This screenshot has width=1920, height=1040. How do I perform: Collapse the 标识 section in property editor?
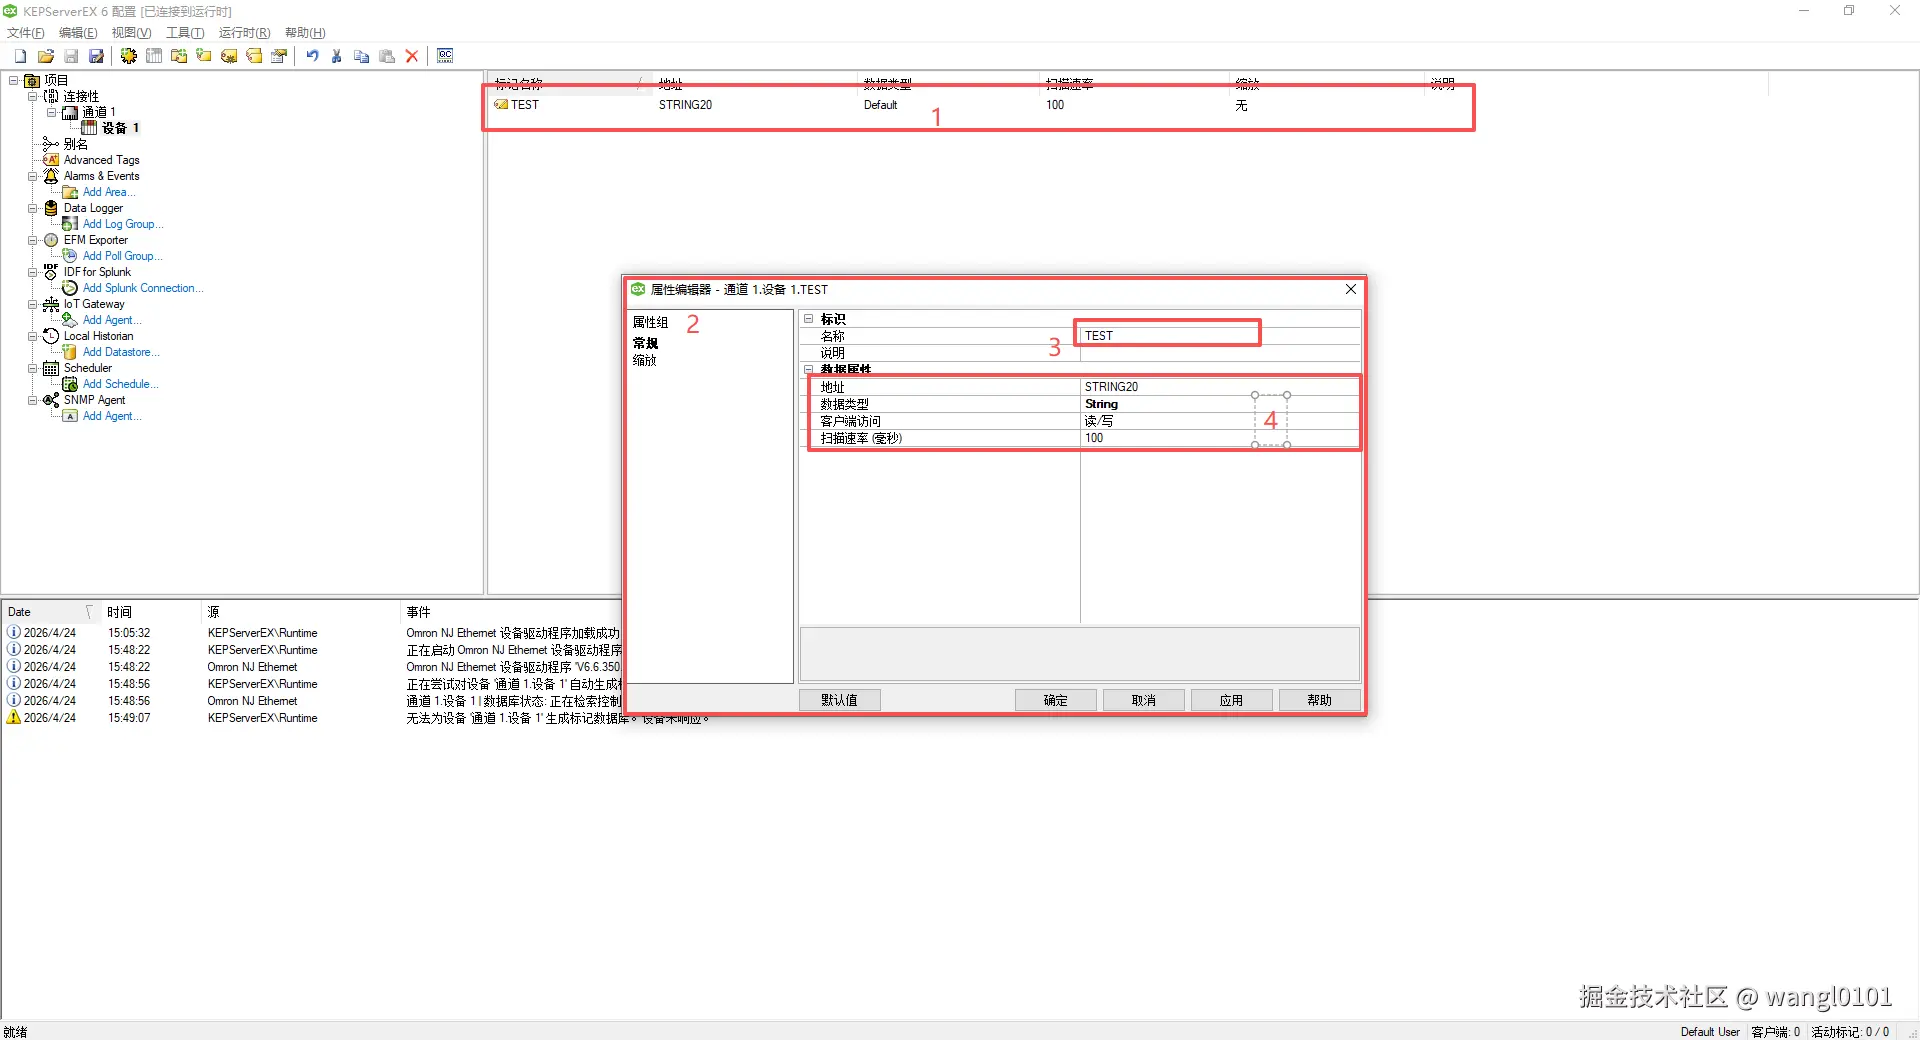[809, 319]
